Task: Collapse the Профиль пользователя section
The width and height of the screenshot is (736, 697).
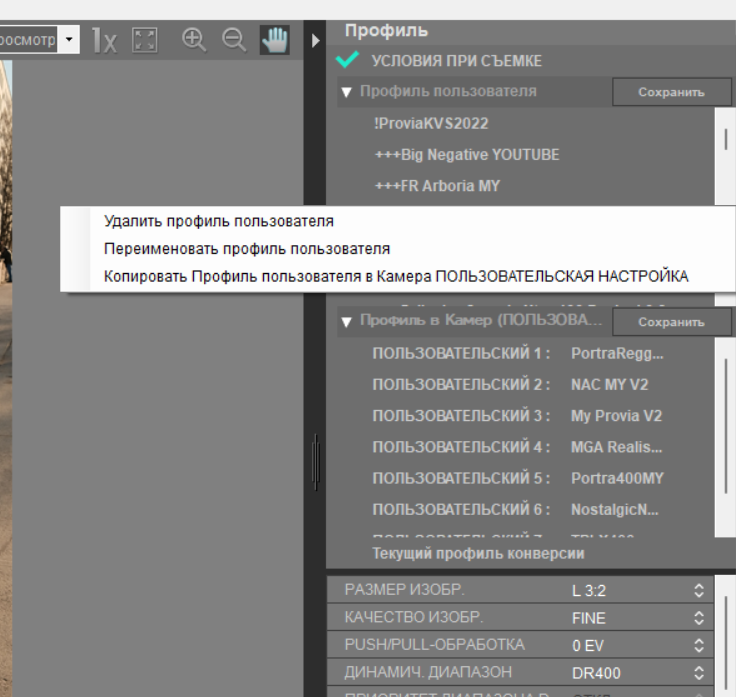Action: click(x=346, y=92)
